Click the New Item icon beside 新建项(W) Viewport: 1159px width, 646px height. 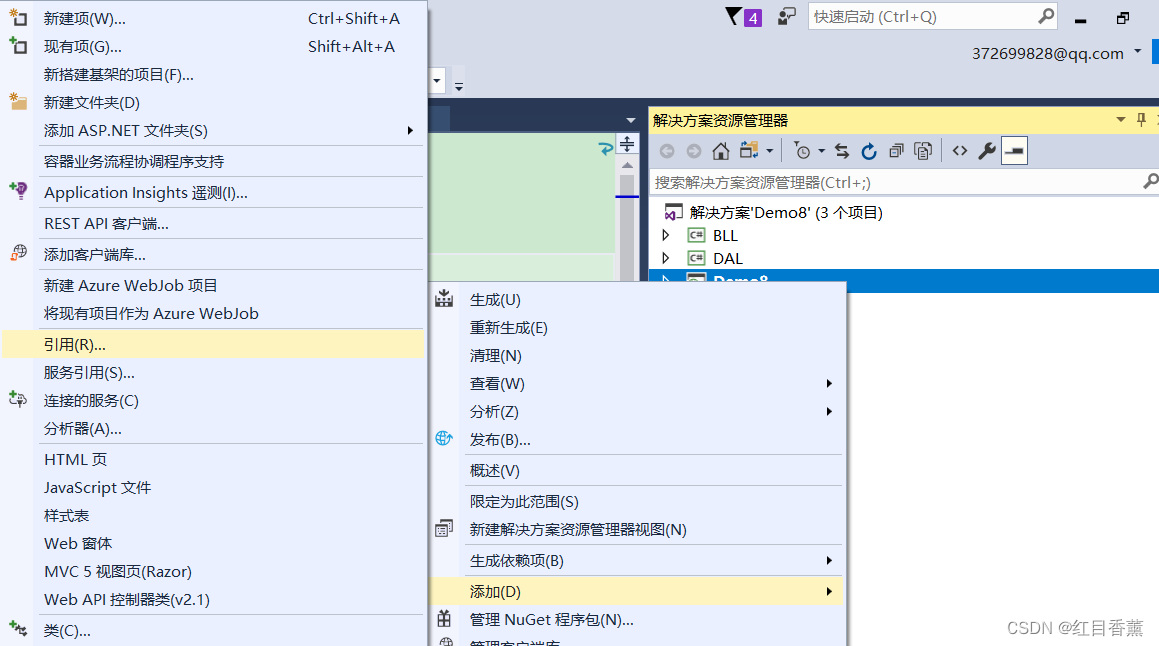tap(17, 16)
